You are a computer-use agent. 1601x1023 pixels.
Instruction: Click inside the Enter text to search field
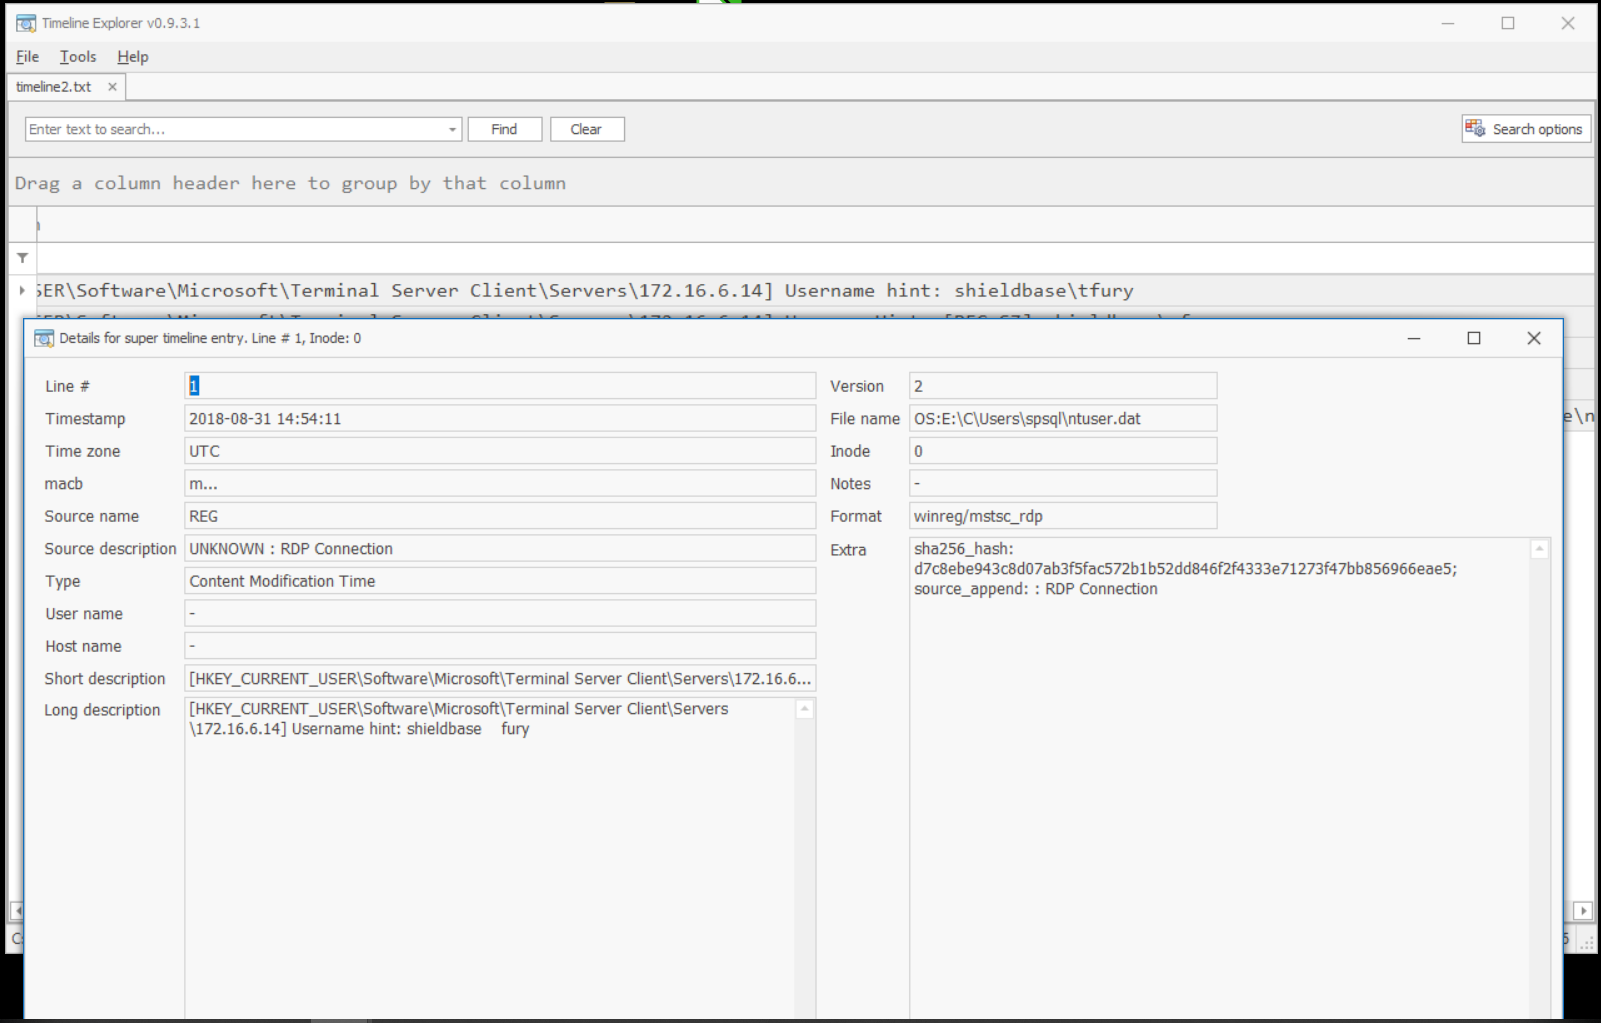tap(200, 128)
